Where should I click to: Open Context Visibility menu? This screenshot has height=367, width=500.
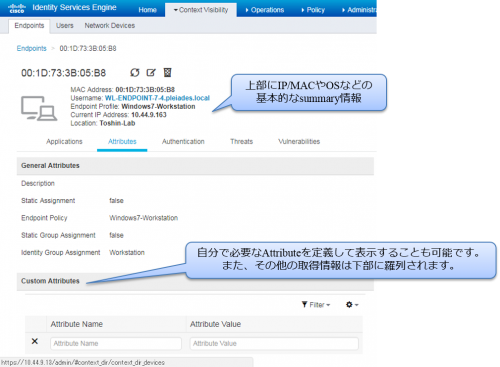click(x=201, y=10)
